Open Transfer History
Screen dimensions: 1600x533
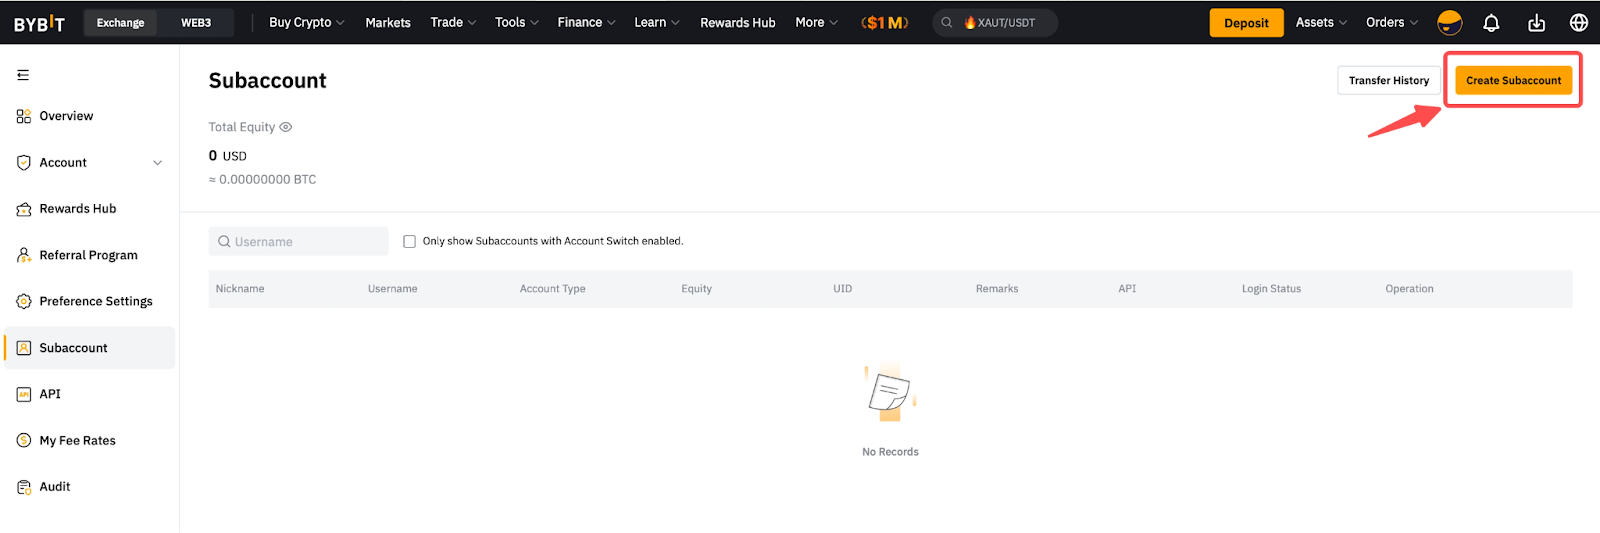(x=1388, y=81)
